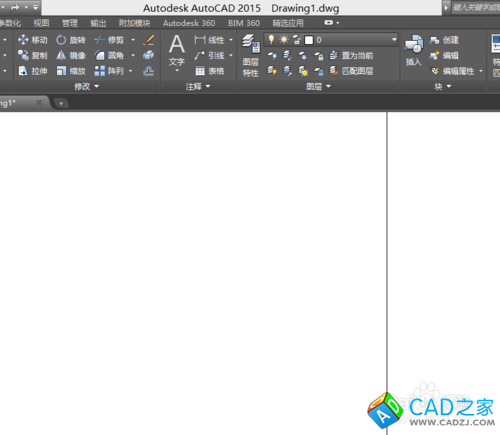The height and width of the screenshot is (435, 500).
Task: Expand the Fillet (圆角) dropdown arrow
Action: point(133,55)
